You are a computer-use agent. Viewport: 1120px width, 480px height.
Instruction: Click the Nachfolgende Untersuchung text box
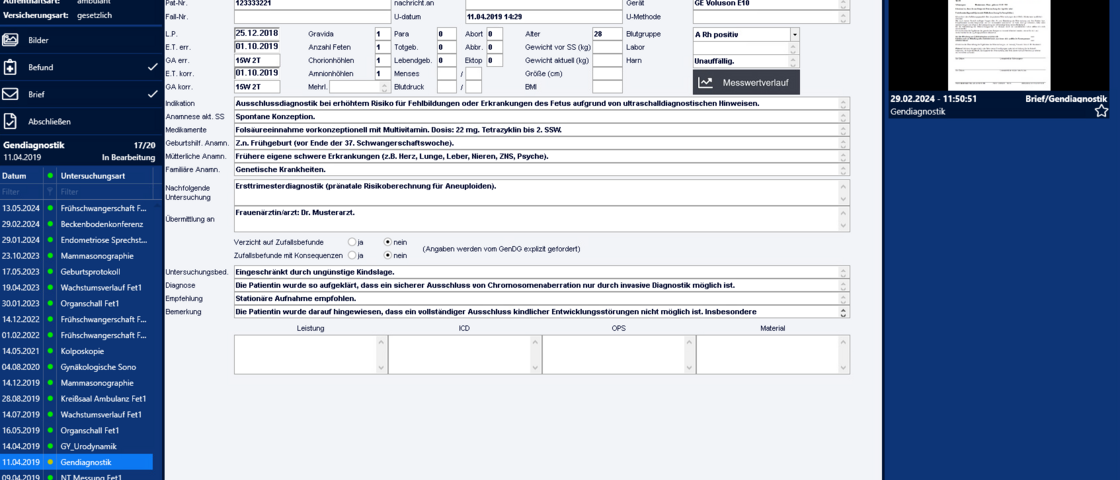click(x=541, y=192)
